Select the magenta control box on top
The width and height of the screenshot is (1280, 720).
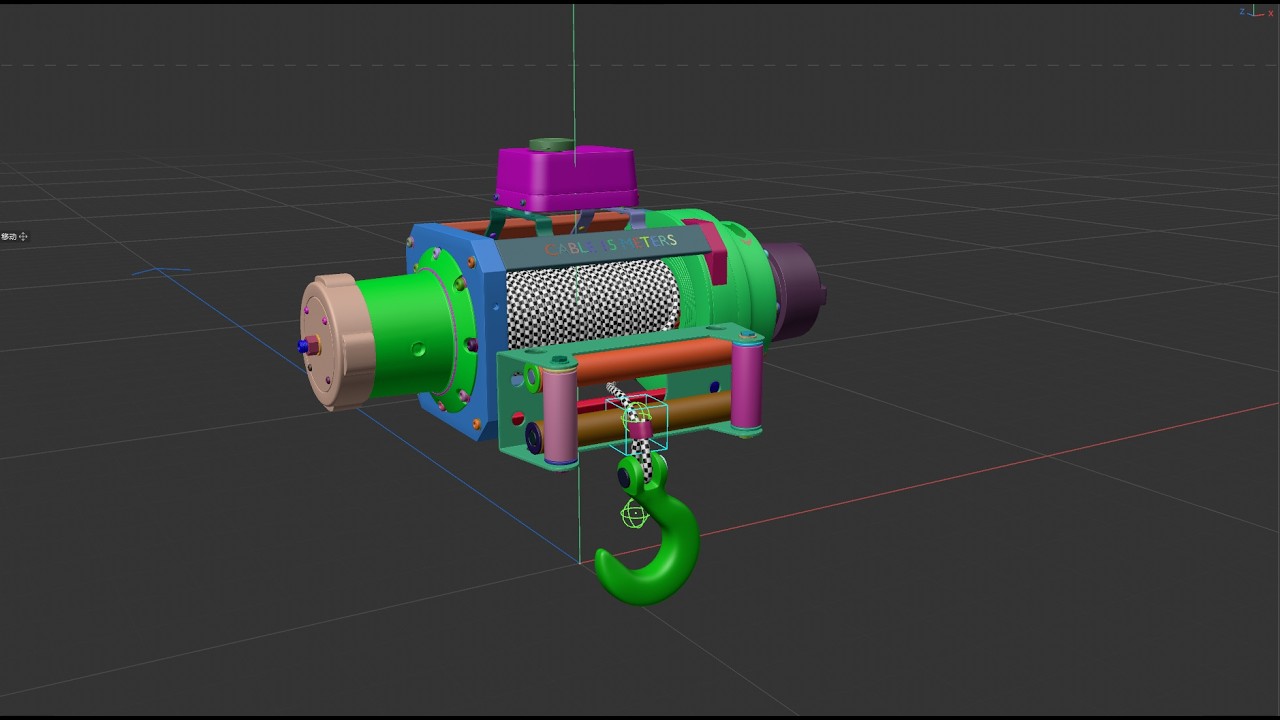[566, 179]
